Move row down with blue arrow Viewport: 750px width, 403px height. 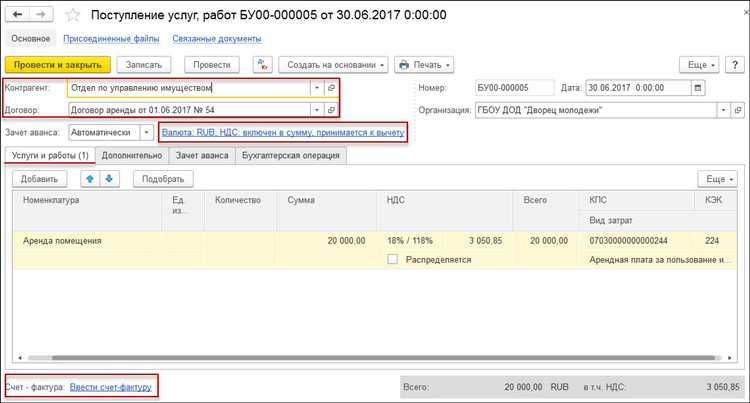click(110, 178)
